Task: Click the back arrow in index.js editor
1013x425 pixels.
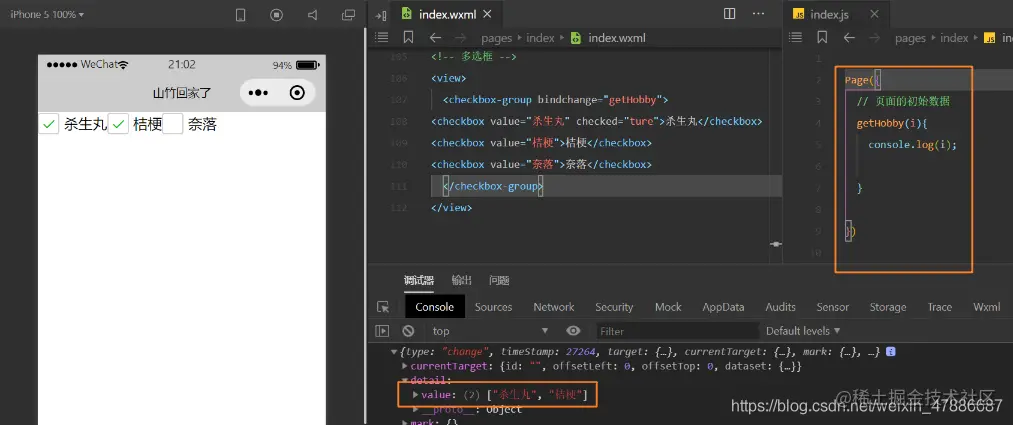Action: (x=849, y=38)
